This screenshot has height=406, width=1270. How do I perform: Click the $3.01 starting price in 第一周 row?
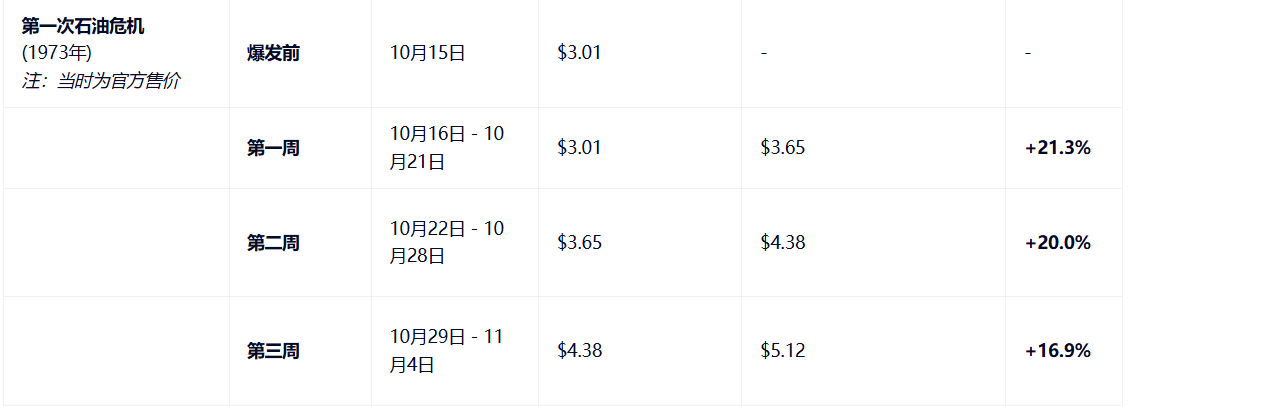pyautogui.click(x=579, y=148)
